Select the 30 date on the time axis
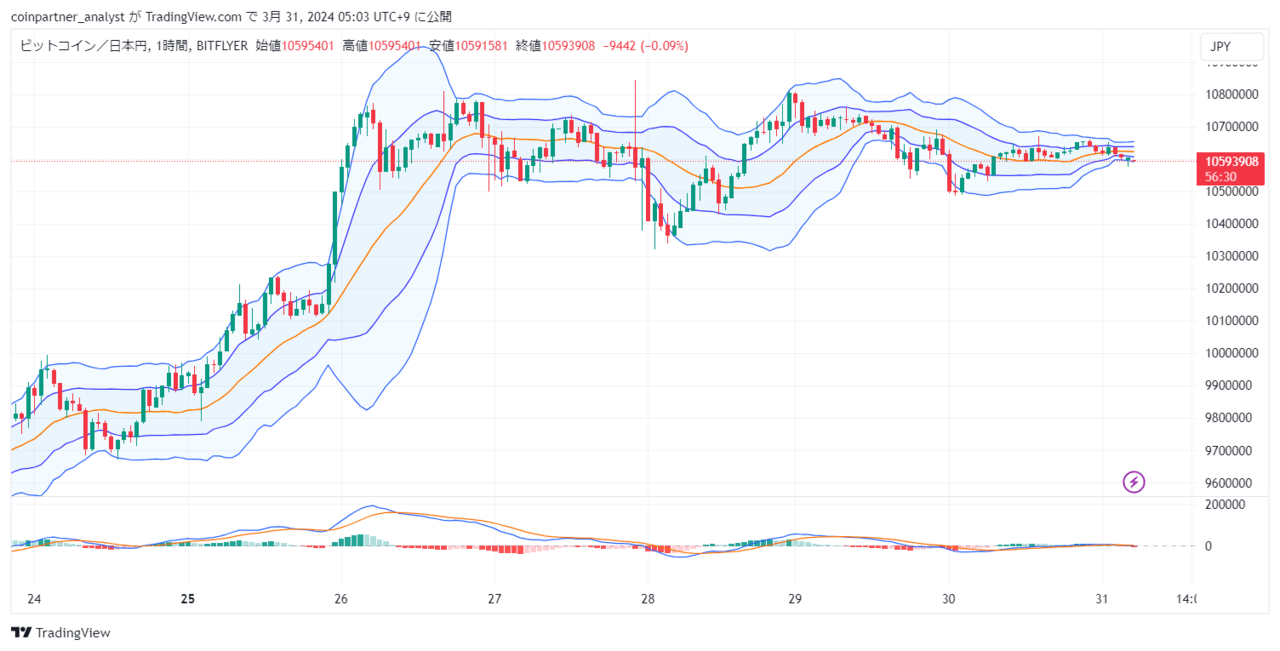1280x651 pixels. tap(949, 599)
